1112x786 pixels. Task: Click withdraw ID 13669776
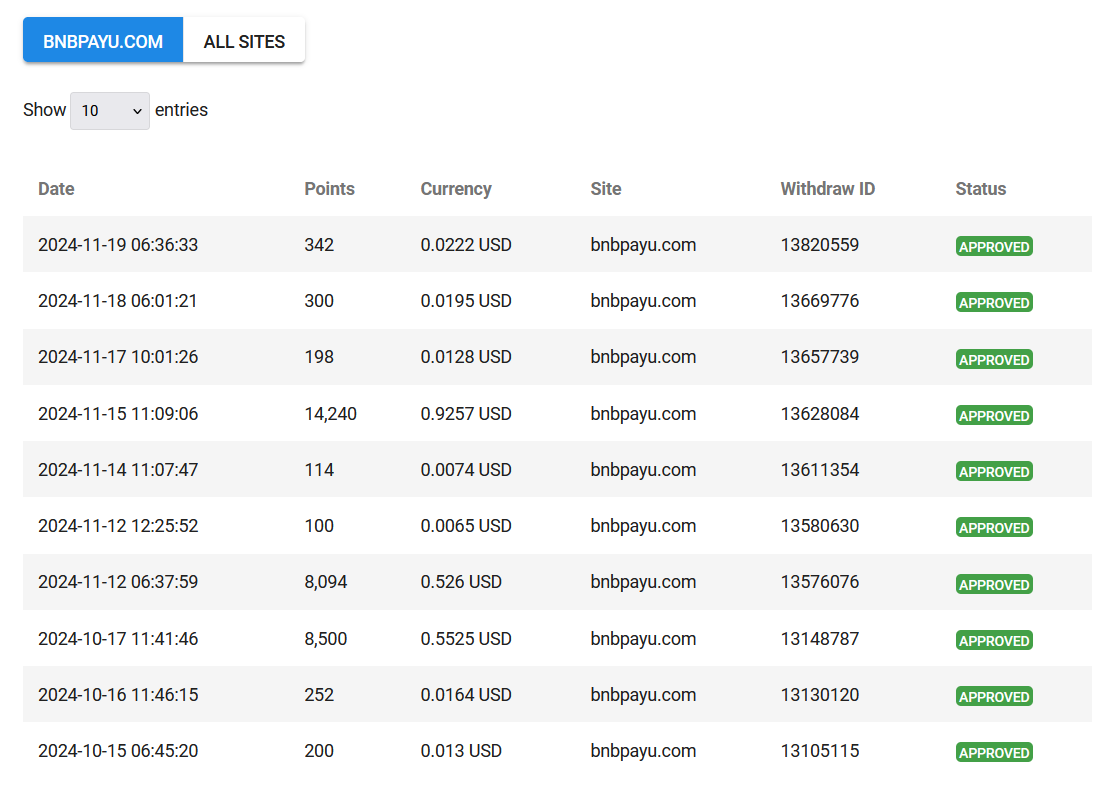click(820, 301)
